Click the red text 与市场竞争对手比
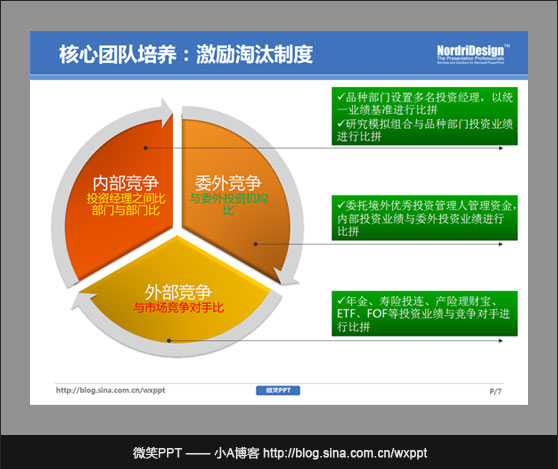 point(178,307)
